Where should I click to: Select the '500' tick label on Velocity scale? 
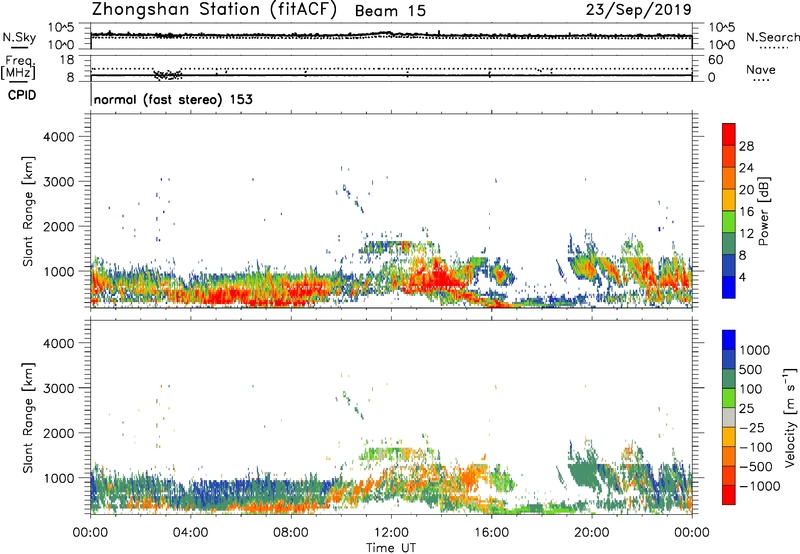(x=751, y=369)
